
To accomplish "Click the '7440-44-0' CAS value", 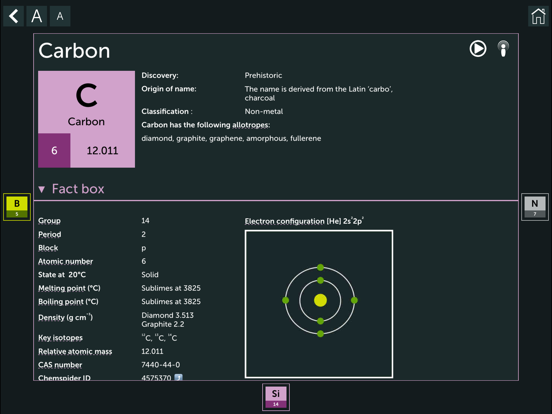I will [x=161, y=365].
